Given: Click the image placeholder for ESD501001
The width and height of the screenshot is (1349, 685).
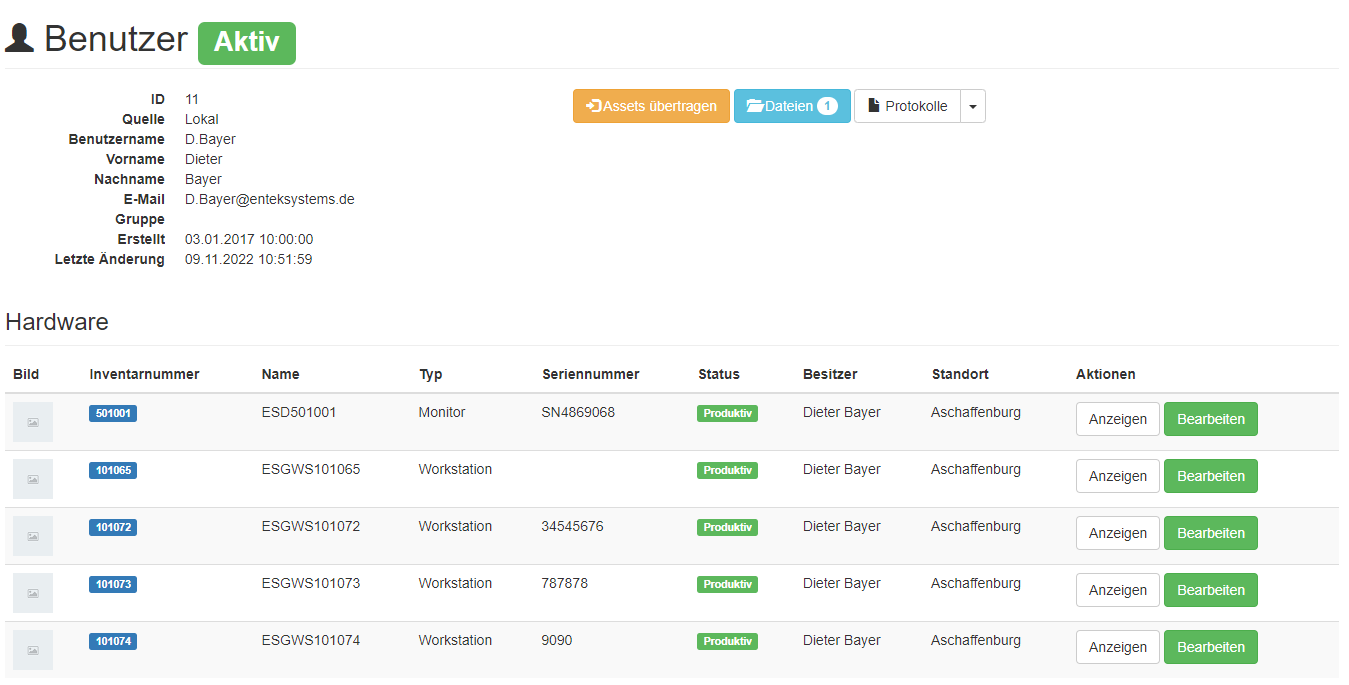Looking at the screenshot, I should (33, 422).
